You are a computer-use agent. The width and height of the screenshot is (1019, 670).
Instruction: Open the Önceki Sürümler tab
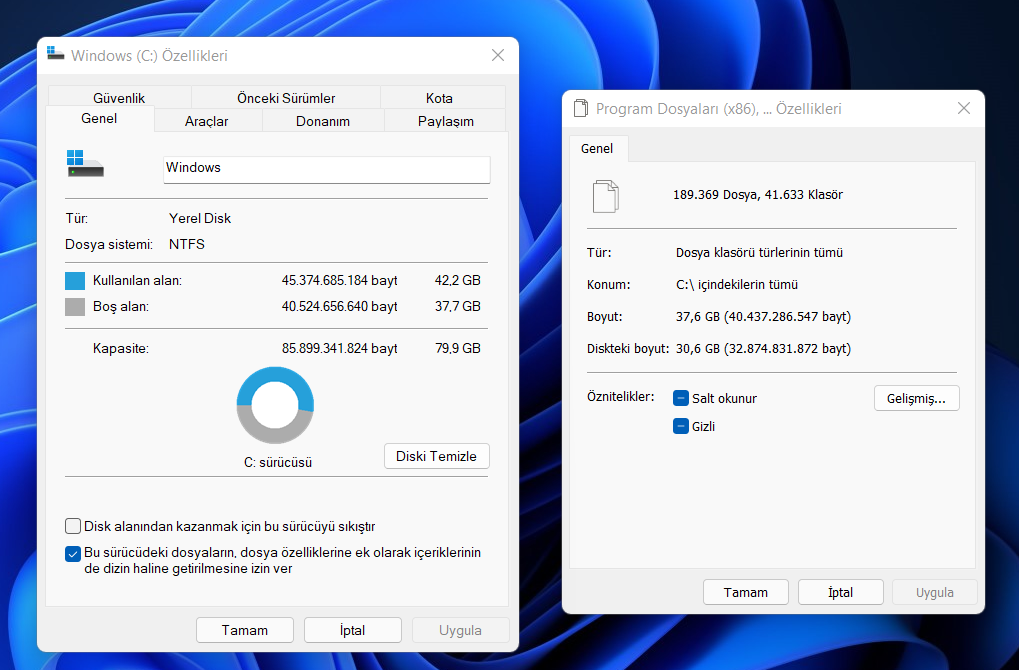[286, 97]
